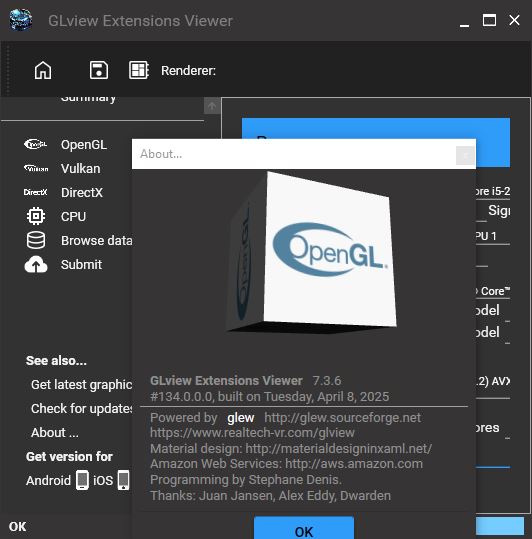Click the light blue button at bottom right

click(x=500, y=527)
